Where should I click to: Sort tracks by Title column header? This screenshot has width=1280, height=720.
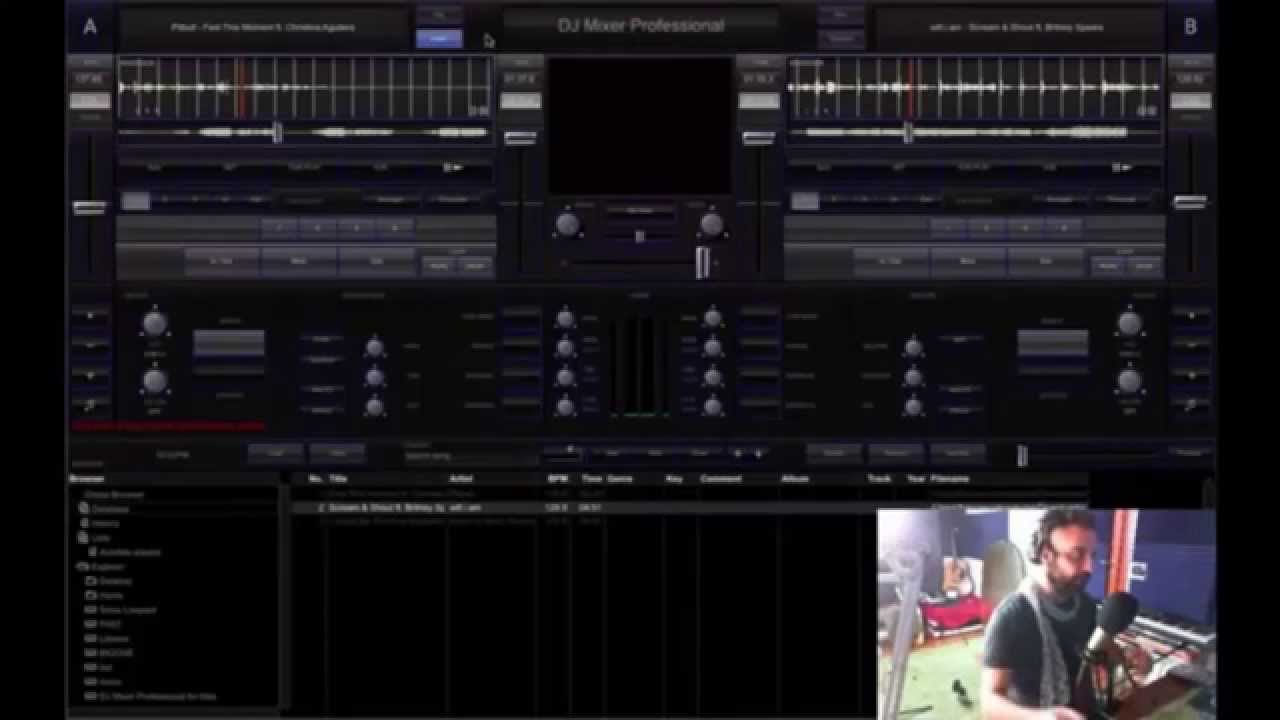[x=338, y=479]
